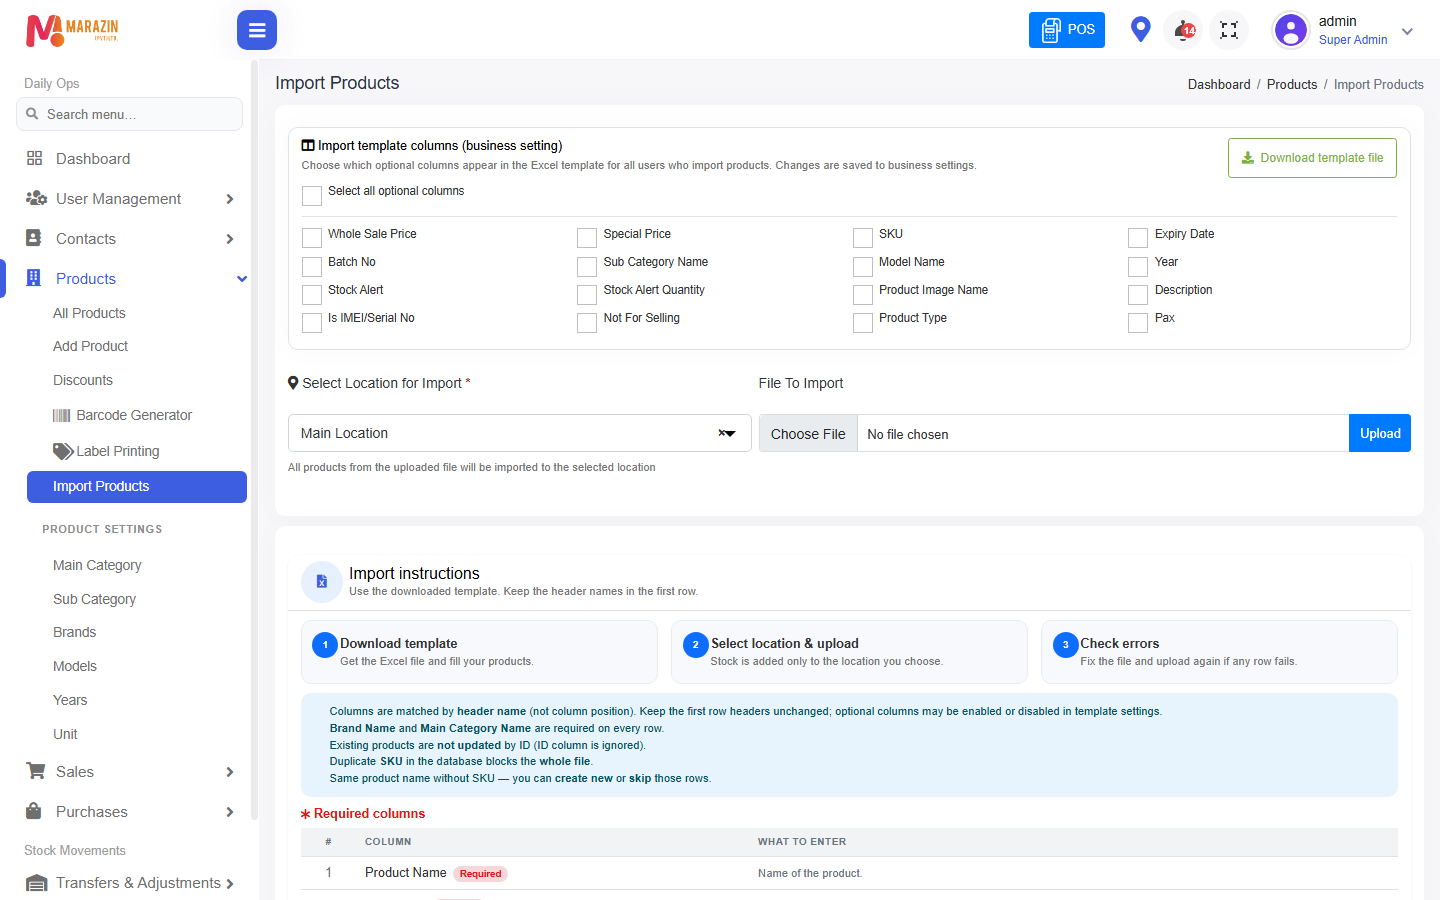The height and width of the screenshot is (900, 1440).
Task: Collapse the Products menu chevron
Action: 241,279
